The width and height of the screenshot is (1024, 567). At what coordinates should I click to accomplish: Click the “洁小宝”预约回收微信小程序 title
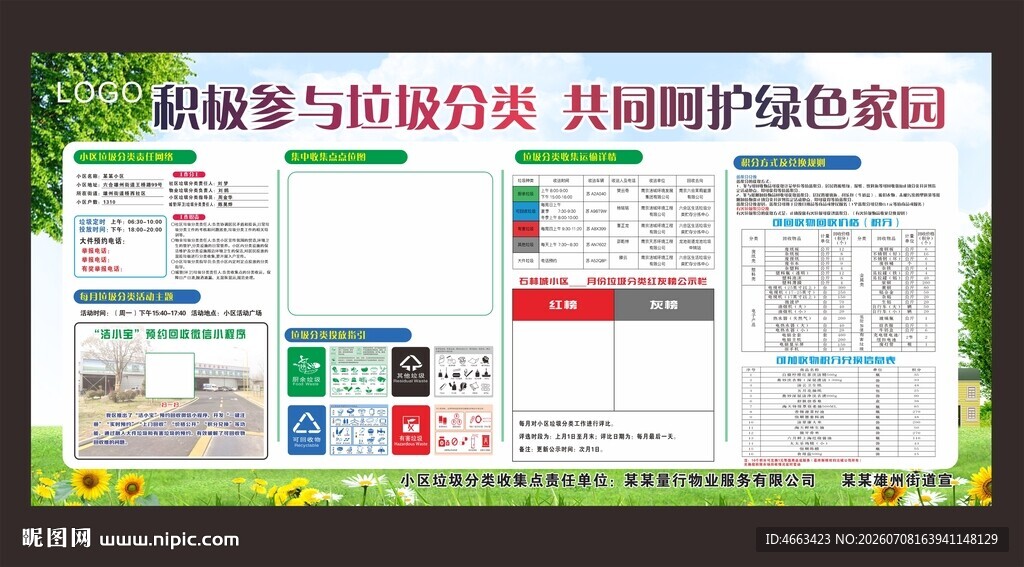click(x=170, y=334)
